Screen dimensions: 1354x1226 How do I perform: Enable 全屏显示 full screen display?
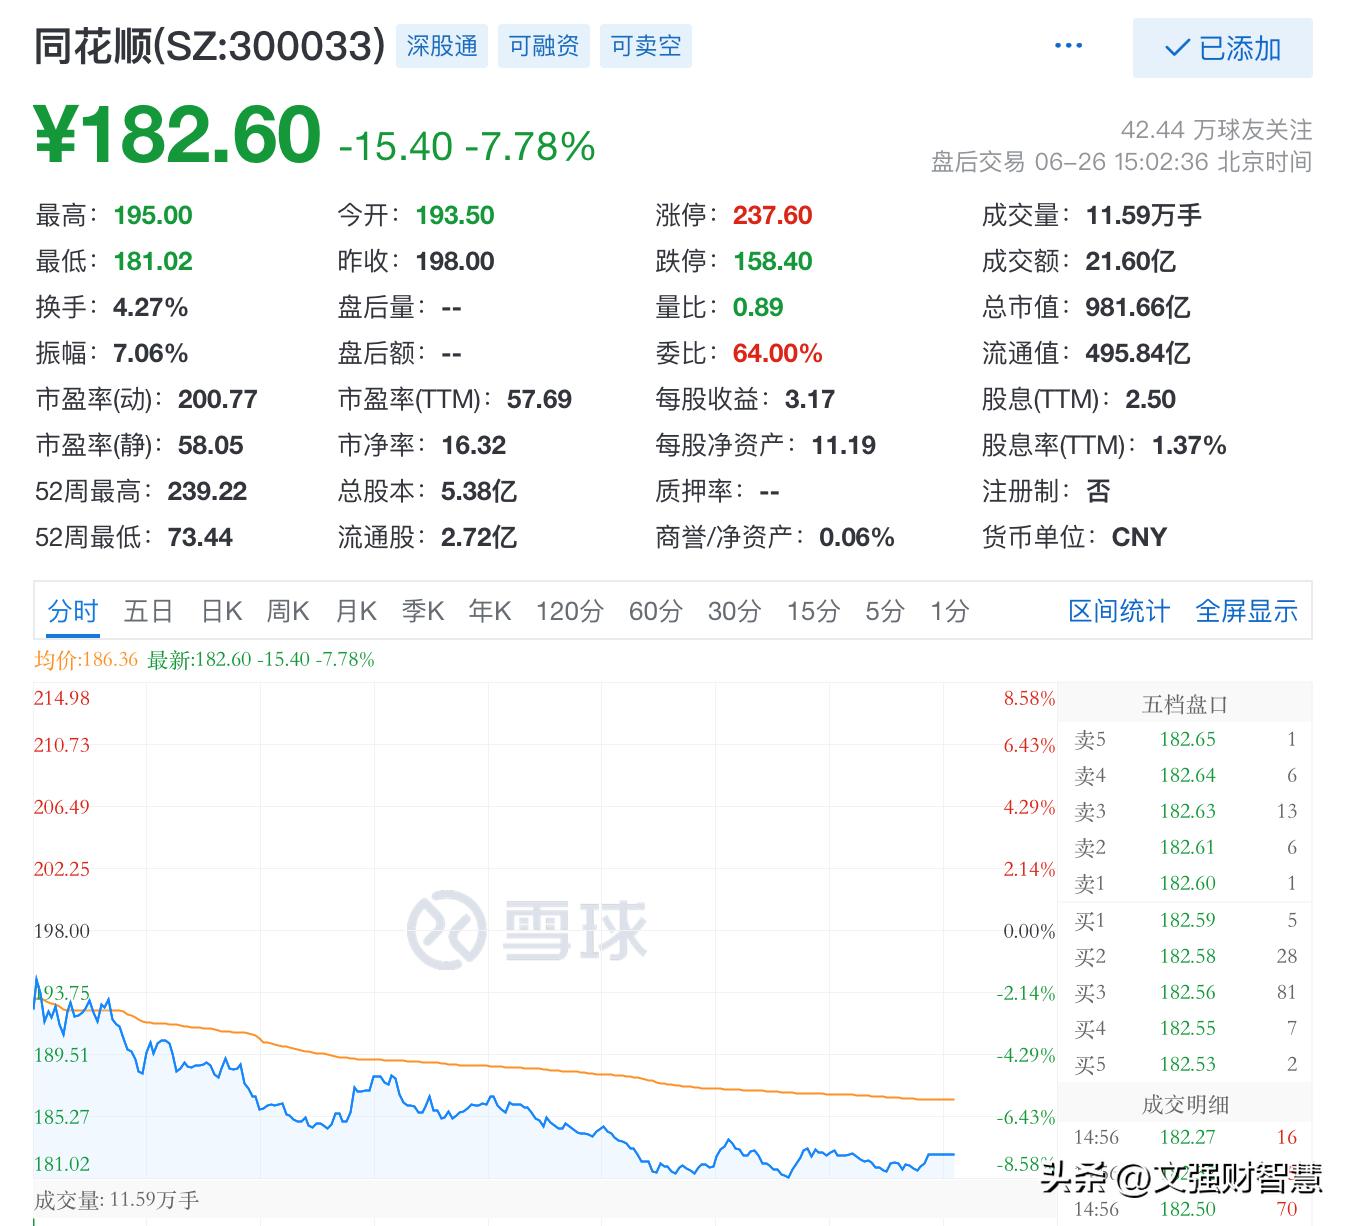point(1246,611)
